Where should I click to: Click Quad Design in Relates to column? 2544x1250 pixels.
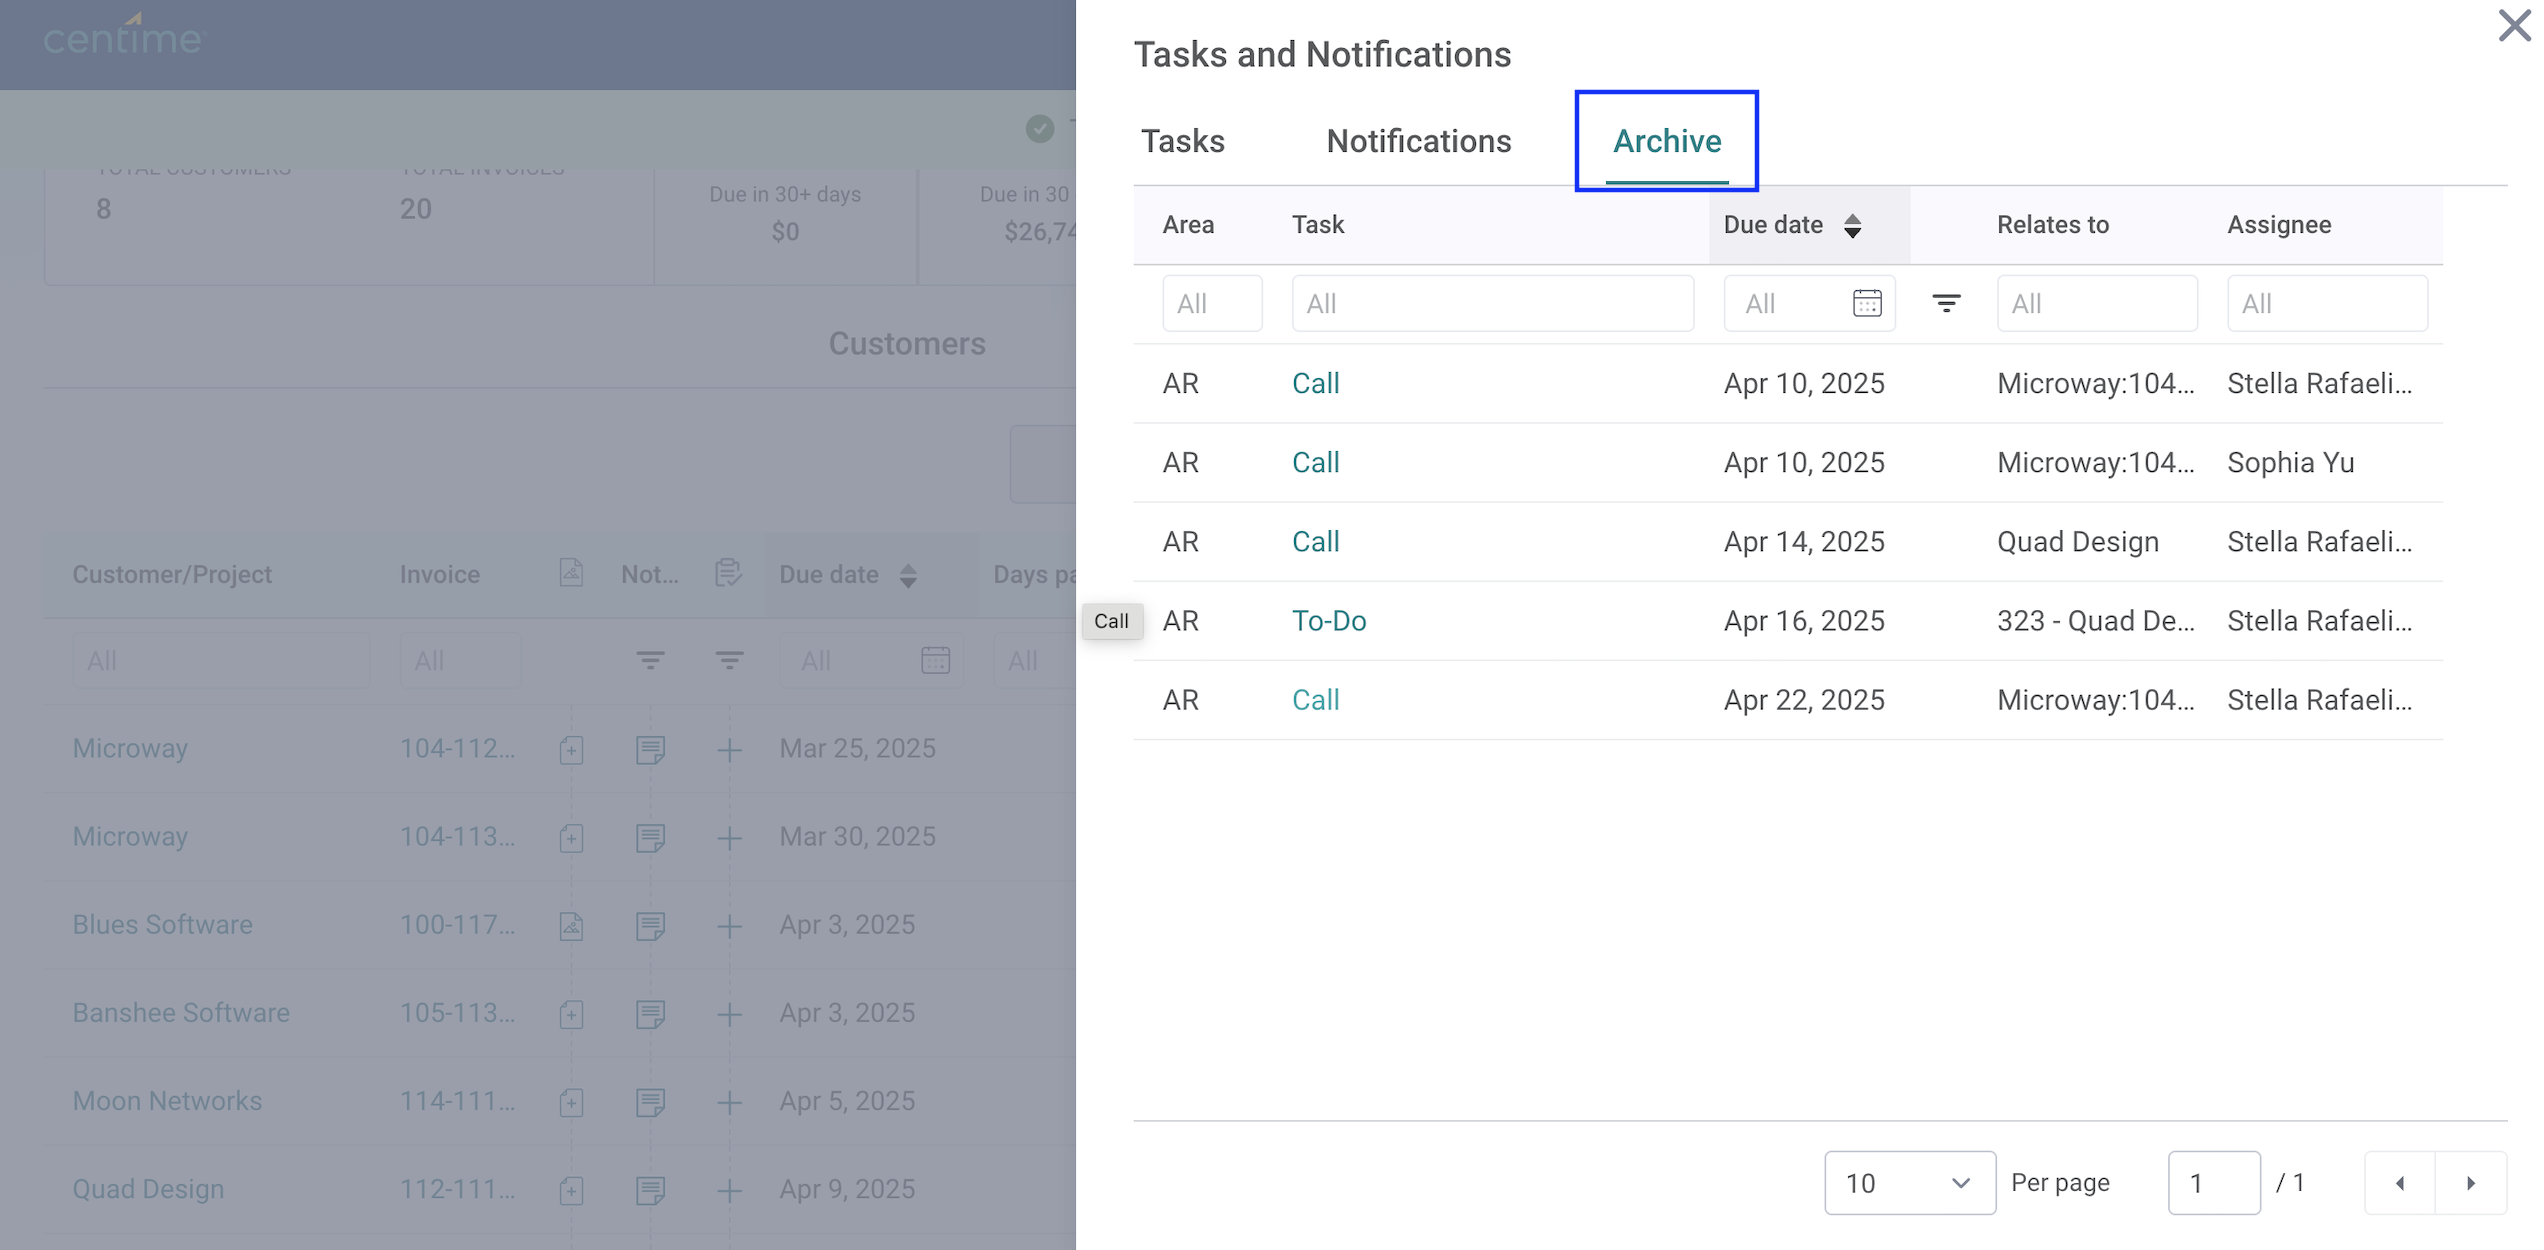2078,542
